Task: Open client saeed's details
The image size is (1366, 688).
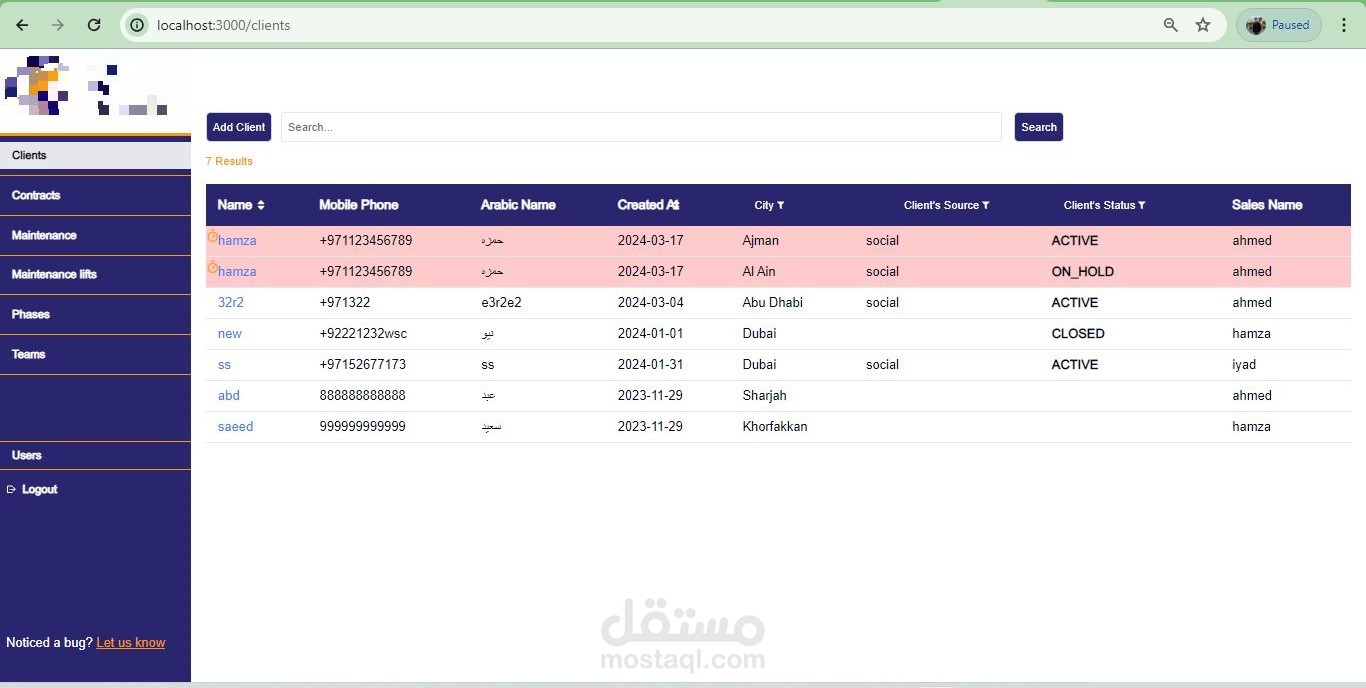Action: (235, 426)
